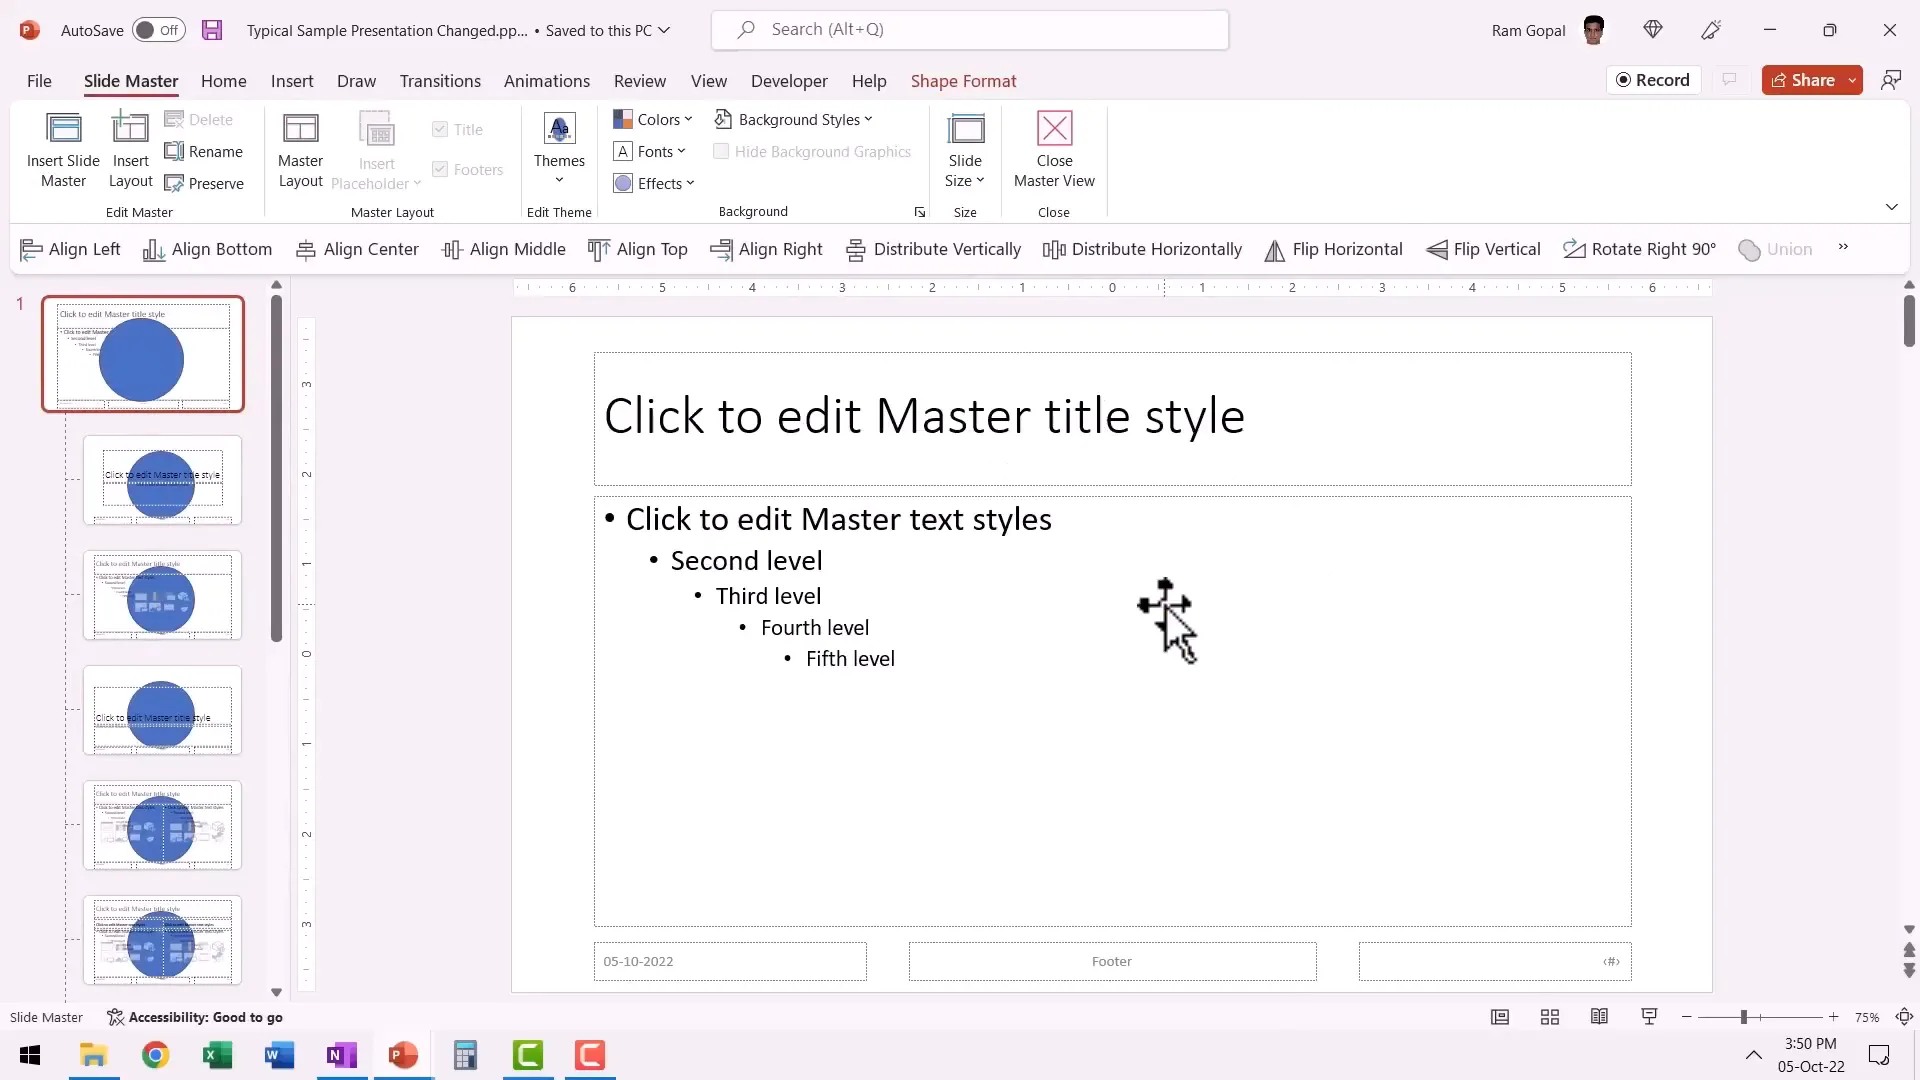Open Master Layout settings
Image resolution: width=1920 pixels, height=1080 pixels.
click(x=300, y=150)
